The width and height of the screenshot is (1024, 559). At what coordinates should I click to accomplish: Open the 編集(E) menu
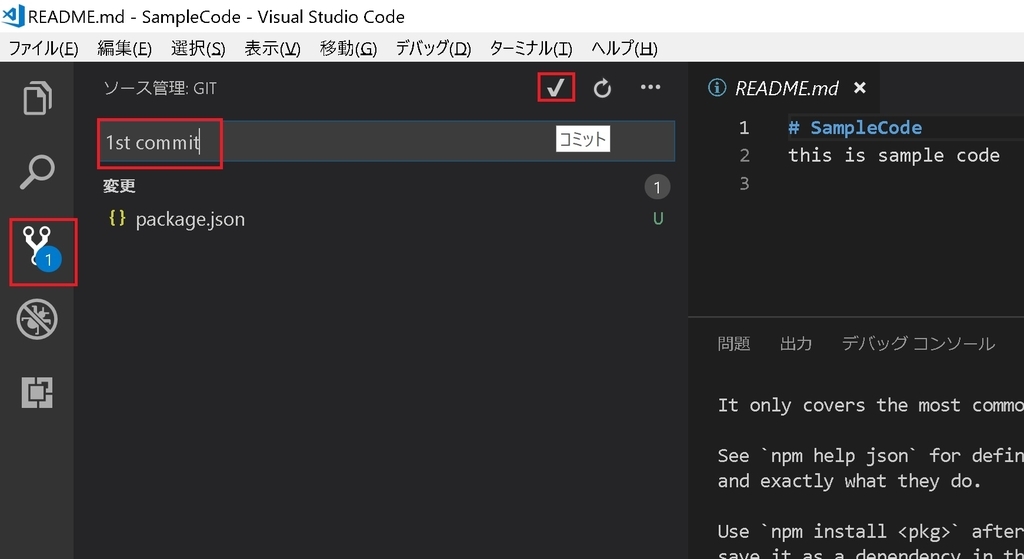(124, 48)
